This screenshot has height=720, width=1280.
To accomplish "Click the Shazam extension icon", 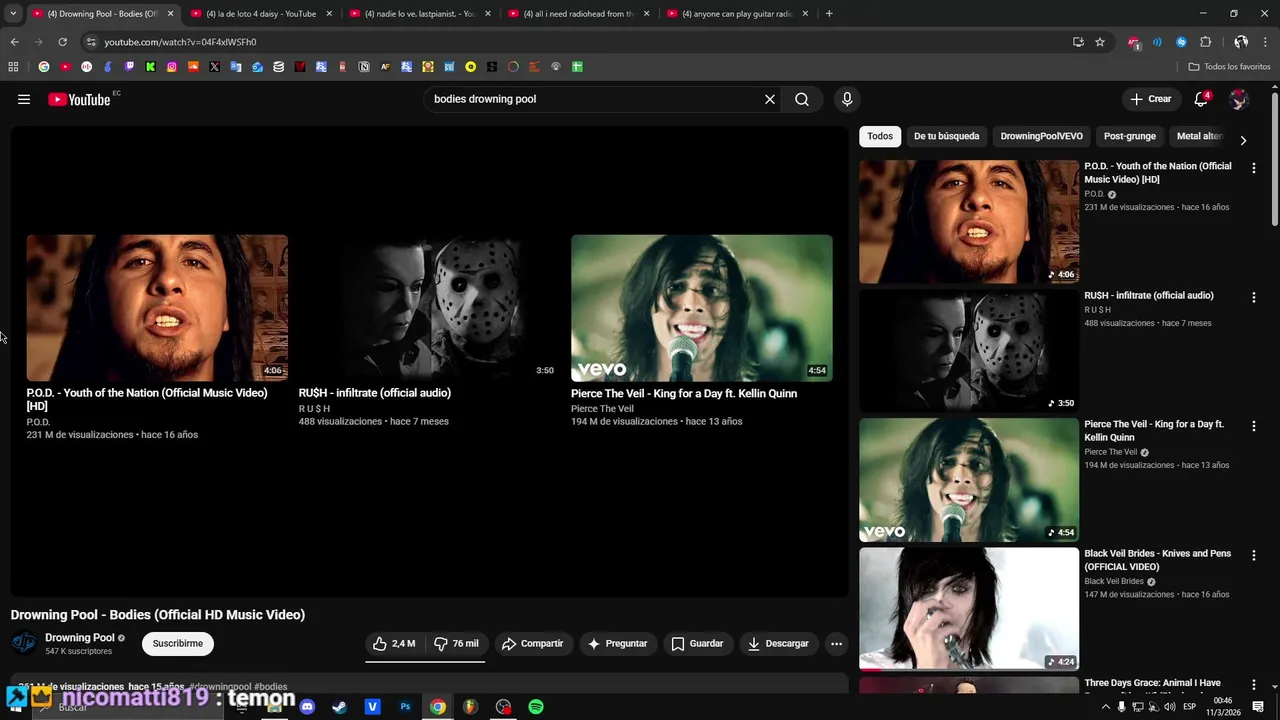I will click(x=1181, y=42).
